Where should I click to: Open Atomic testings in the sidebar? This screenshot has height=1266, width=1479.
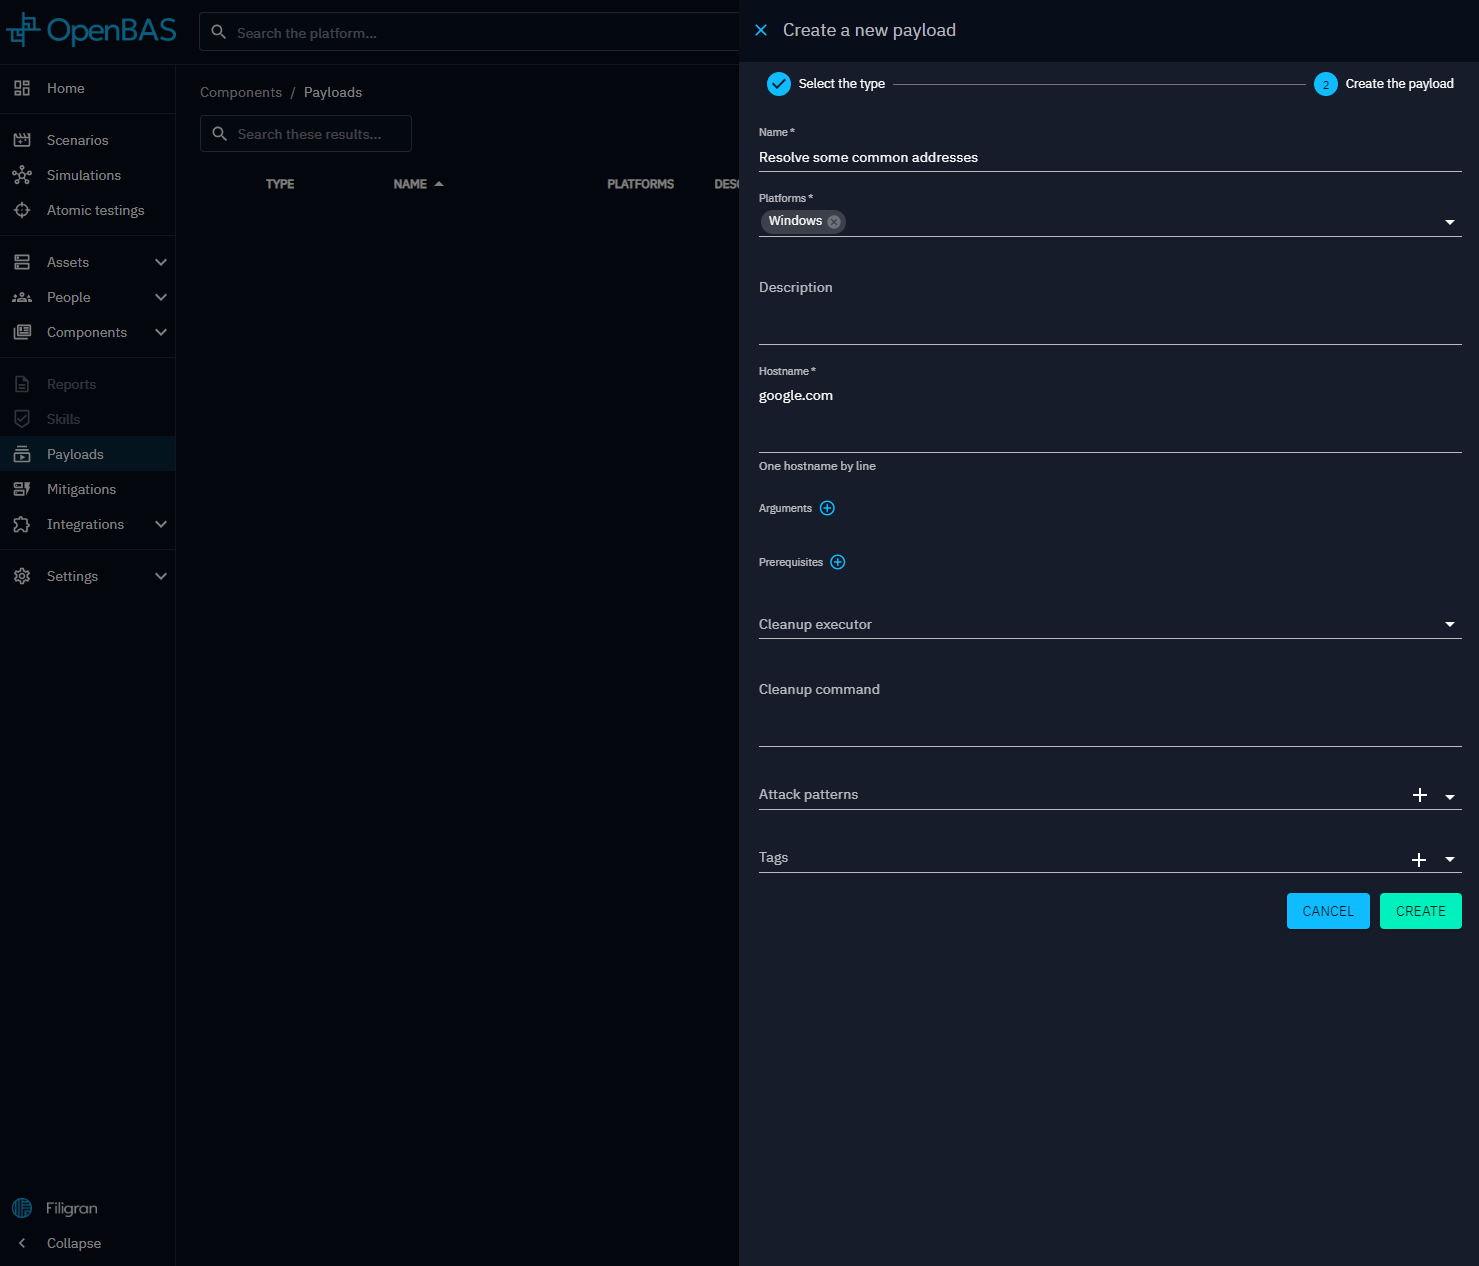pos(95,210)
